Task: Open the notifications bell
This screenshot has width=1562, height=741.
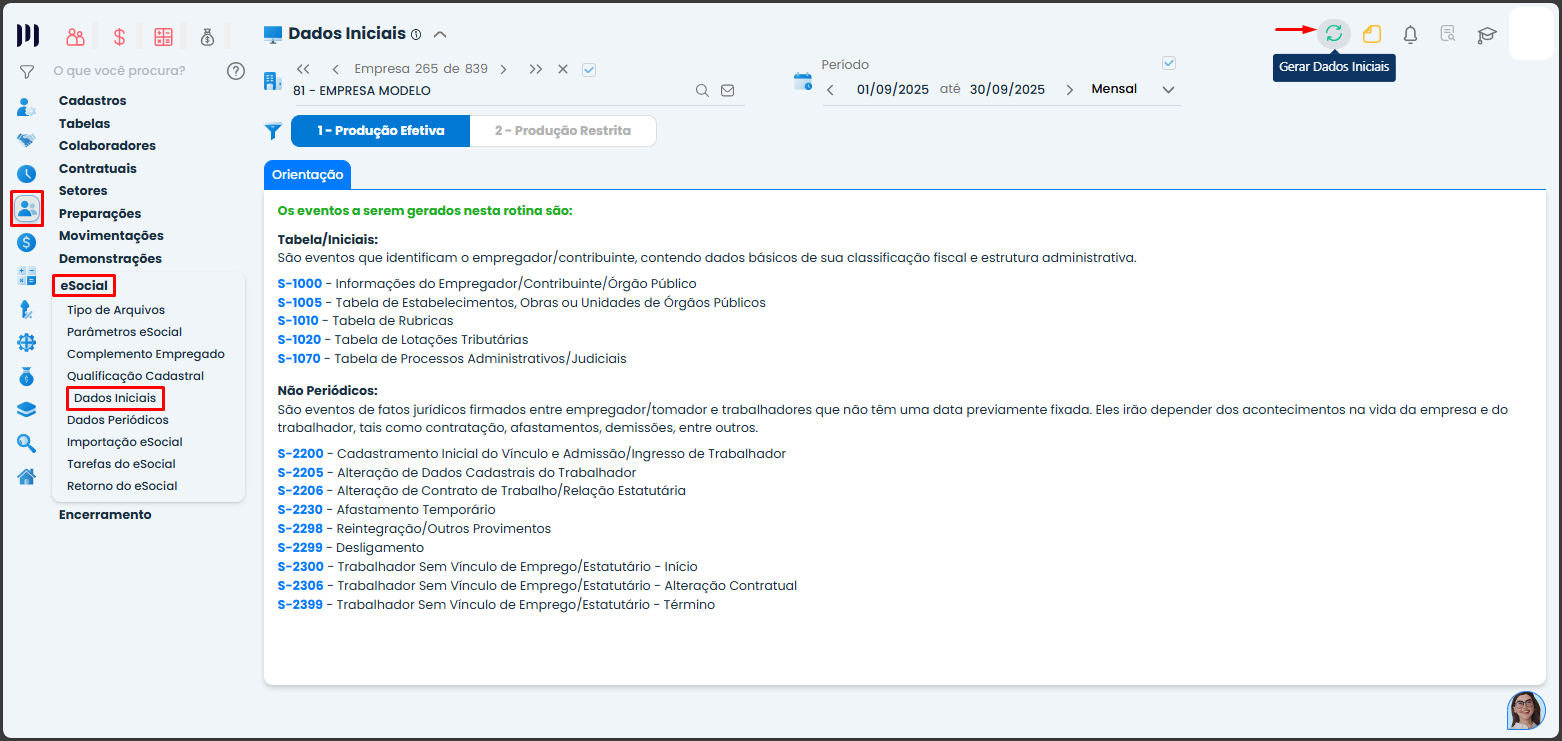Action: click(x=1410, y=34)
